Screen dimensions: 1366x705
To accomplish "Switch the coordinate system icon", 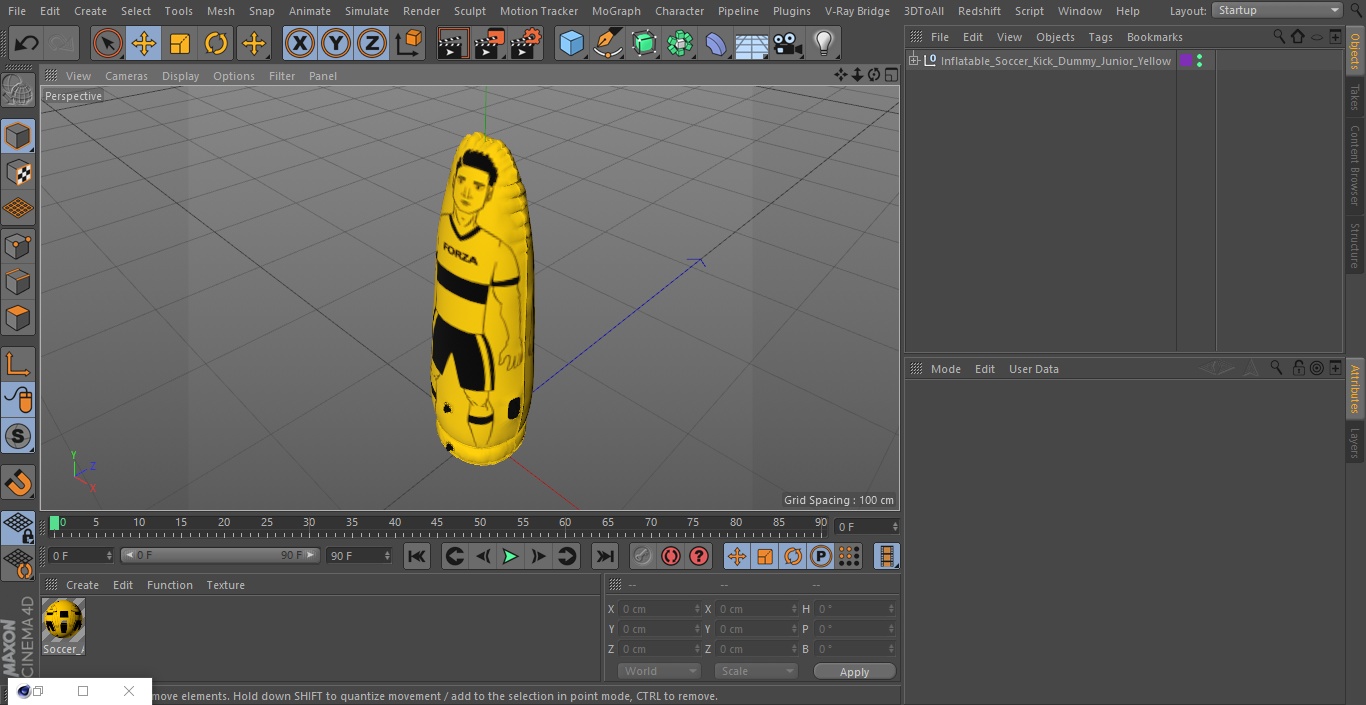I will coord(409,44).
